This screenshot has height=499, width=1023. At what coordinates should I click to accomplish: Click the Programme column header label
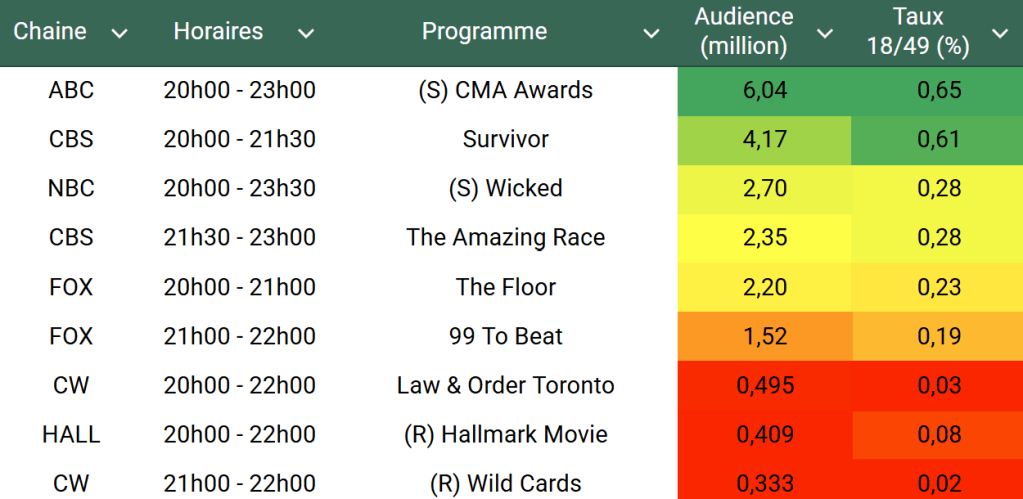click(484, 32)
